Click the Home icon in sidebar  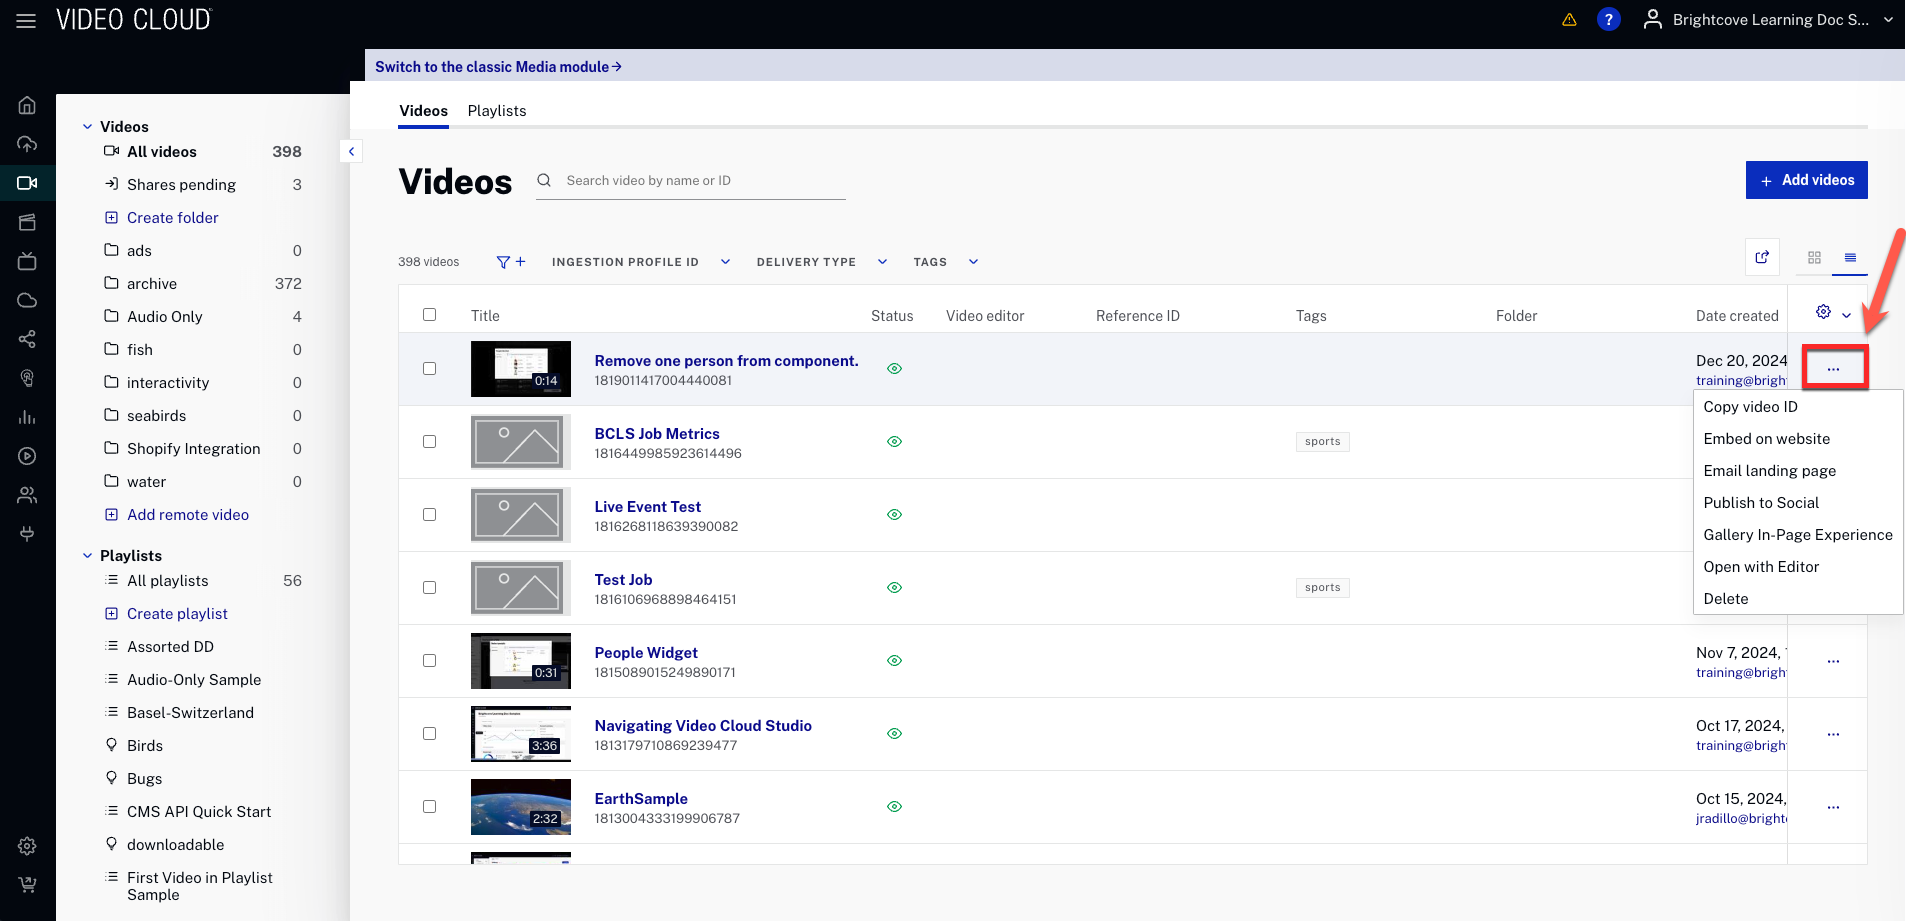coord(27,105)
